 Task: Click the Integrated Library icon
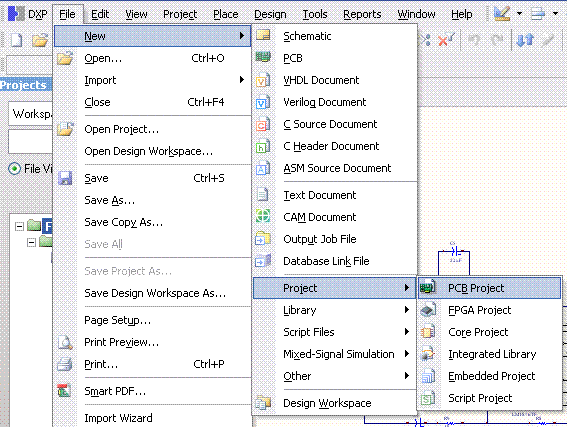428,354
